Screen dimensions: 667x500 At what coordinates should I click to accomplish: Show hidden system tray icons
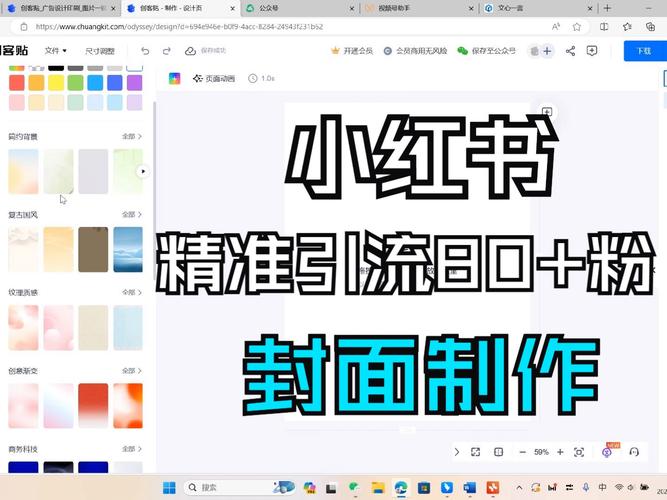(519, 488)
